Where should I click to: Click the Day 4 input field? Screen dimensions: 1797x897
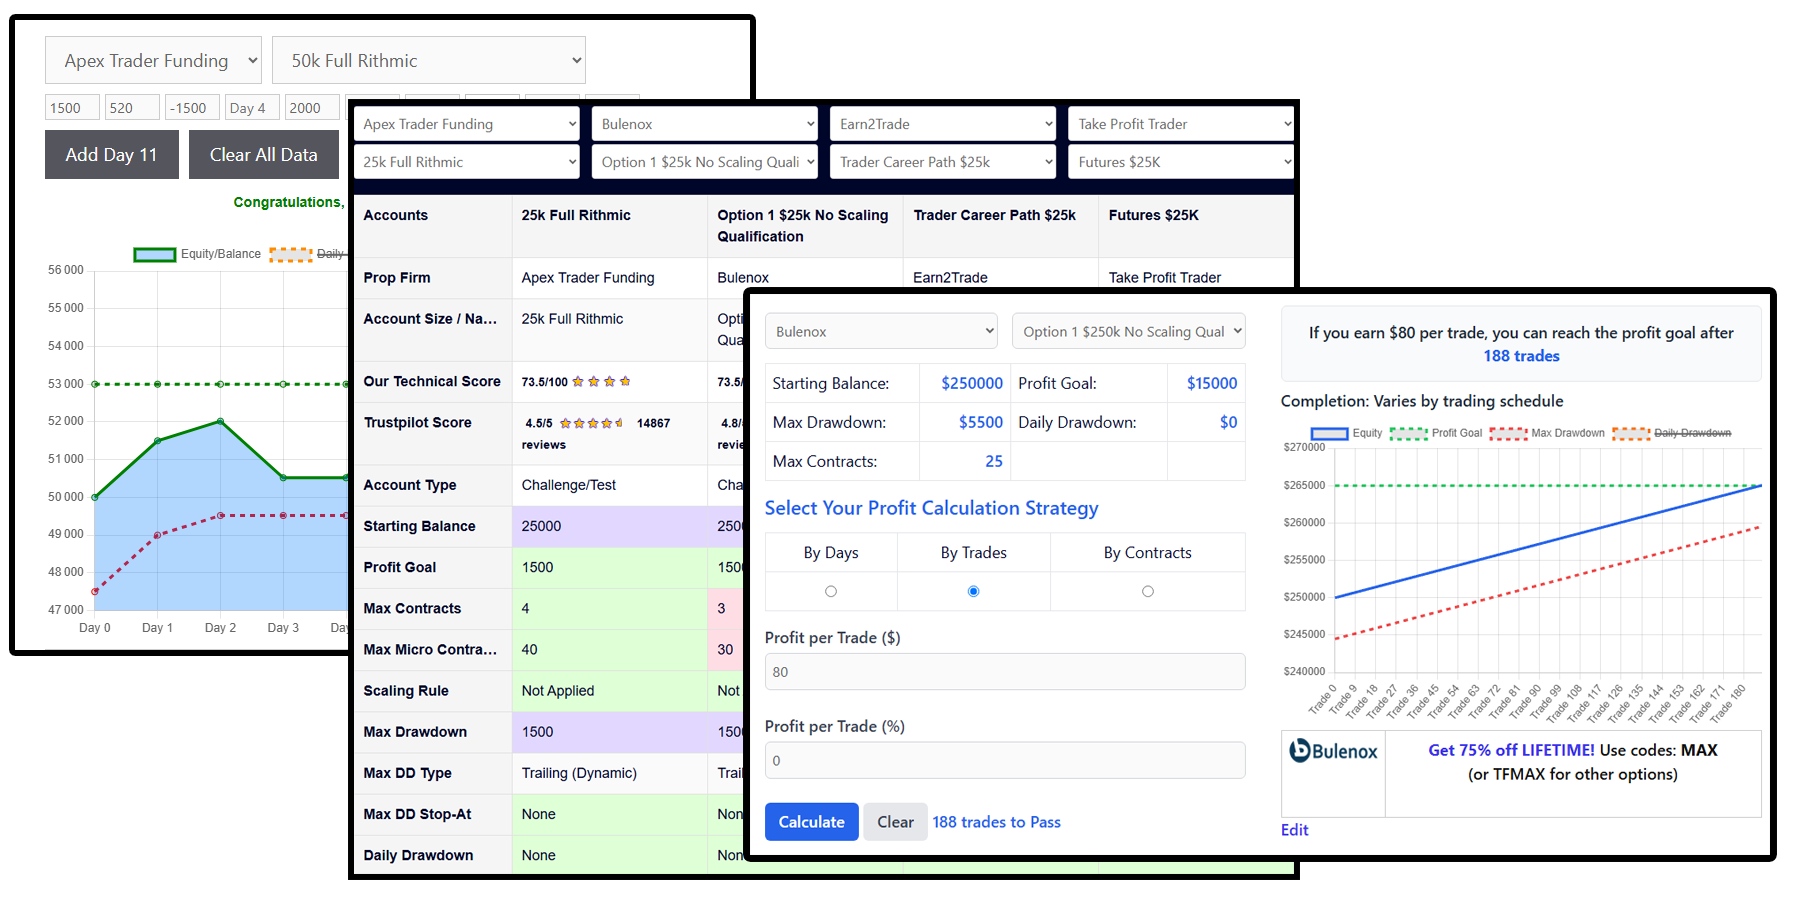[x=252, y=108]
